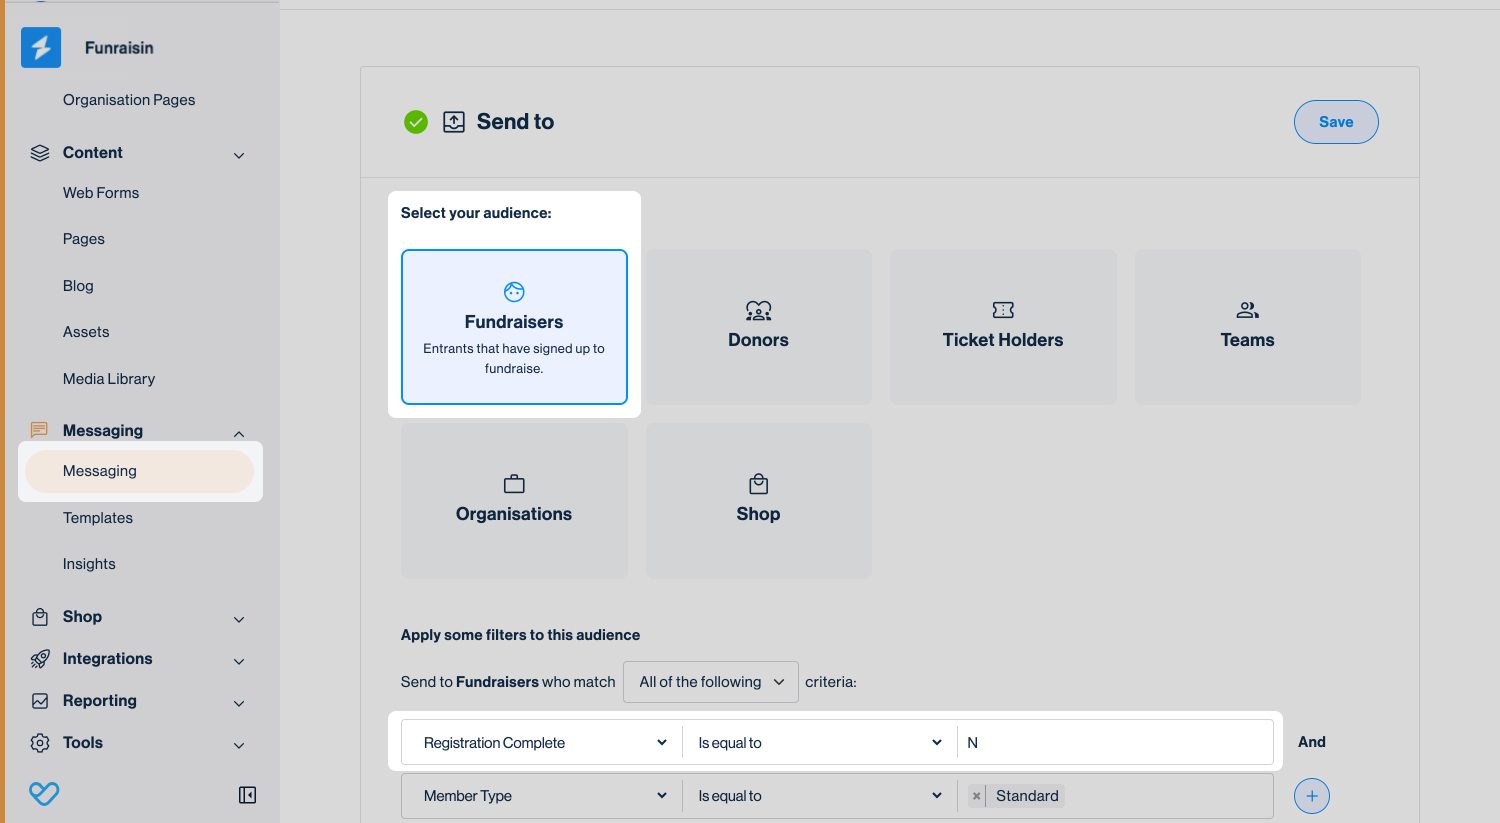
Task: Collapse the sidebar with the panel icon
Action: tap(247, 795)
